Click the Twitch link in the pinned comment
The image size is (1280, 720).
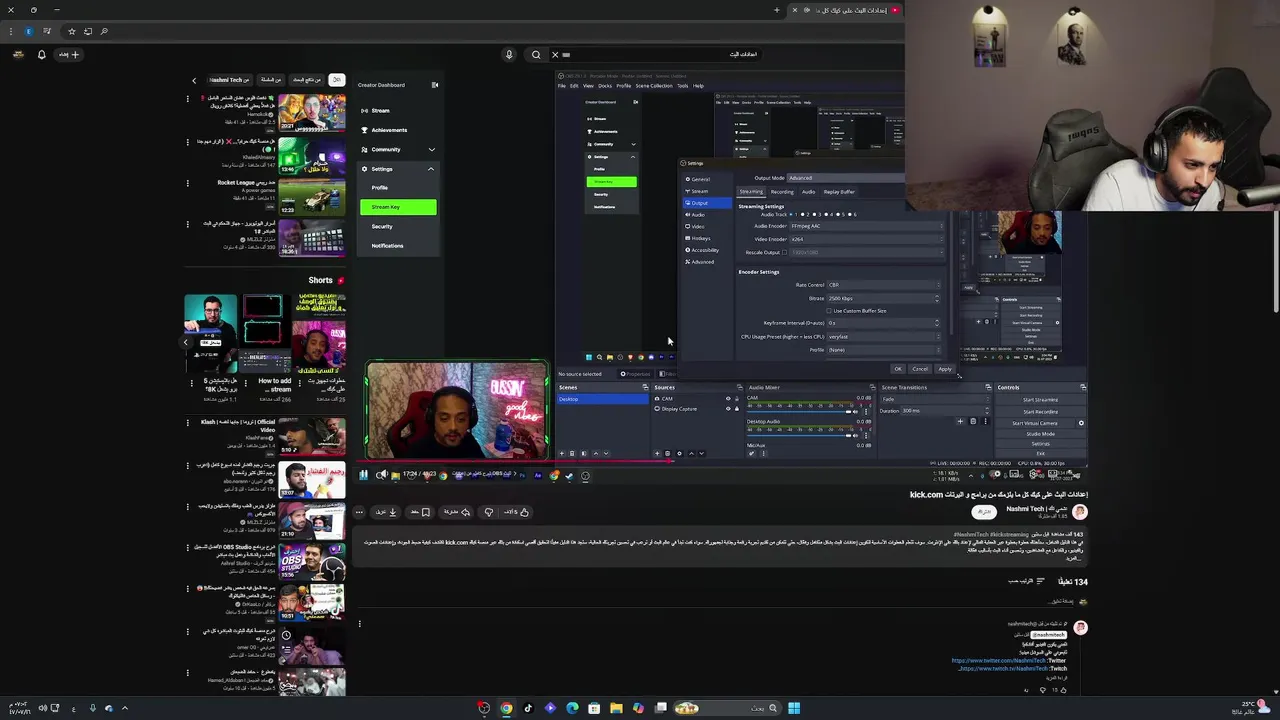(x=1006, y=668)
